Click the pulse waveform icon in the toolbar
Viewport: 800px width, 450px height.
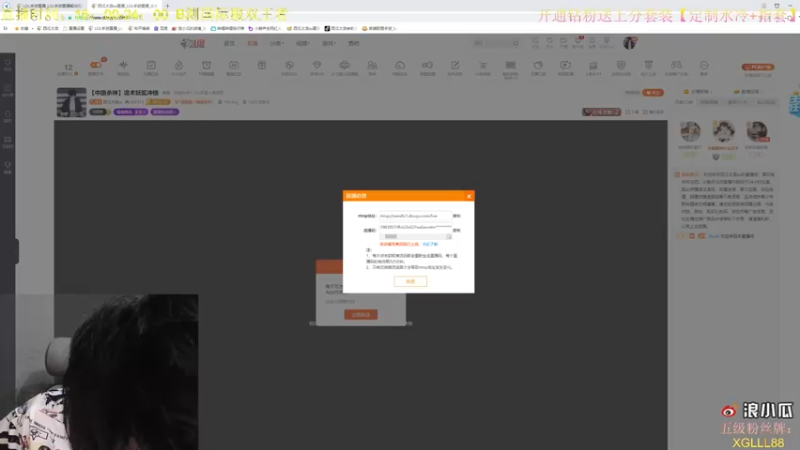tap(123, 65)
